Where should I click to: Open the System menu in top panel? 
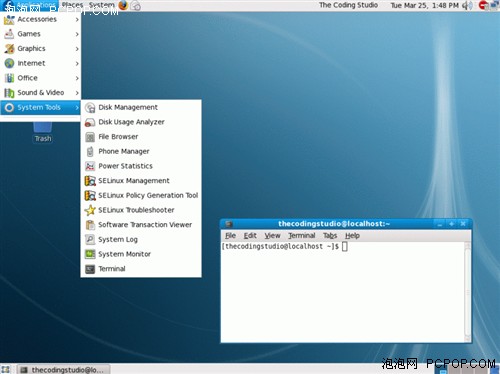click(102, 5)
